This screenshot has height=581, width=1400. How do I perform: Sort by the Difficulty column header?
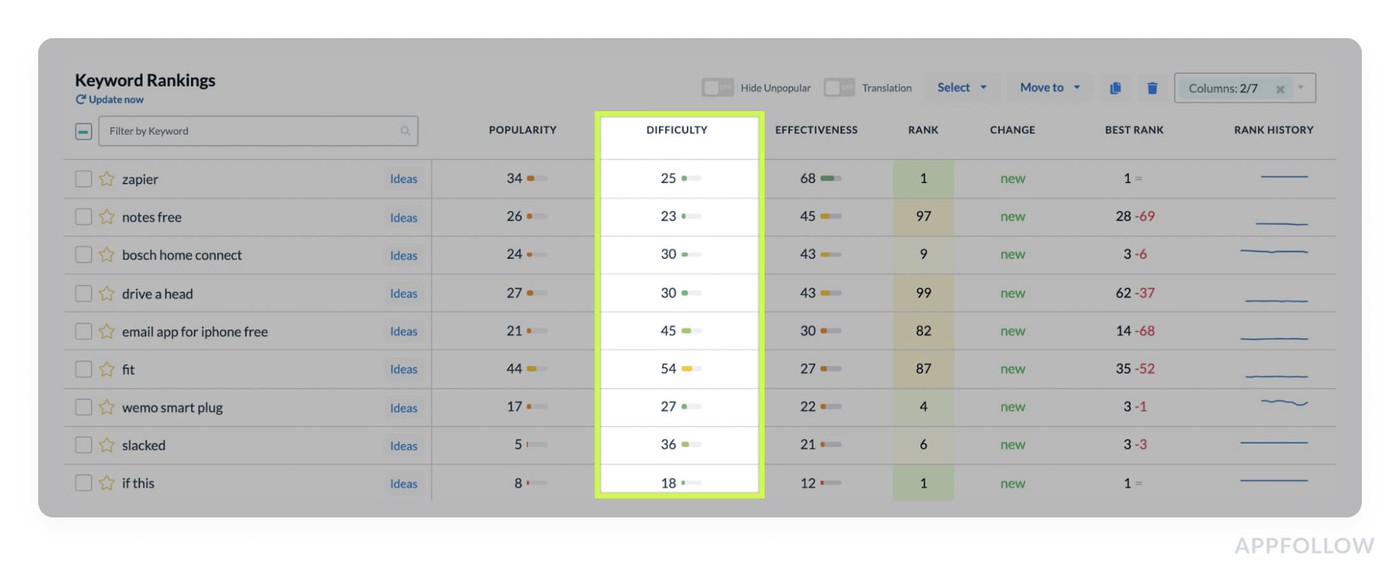point(676,130)
